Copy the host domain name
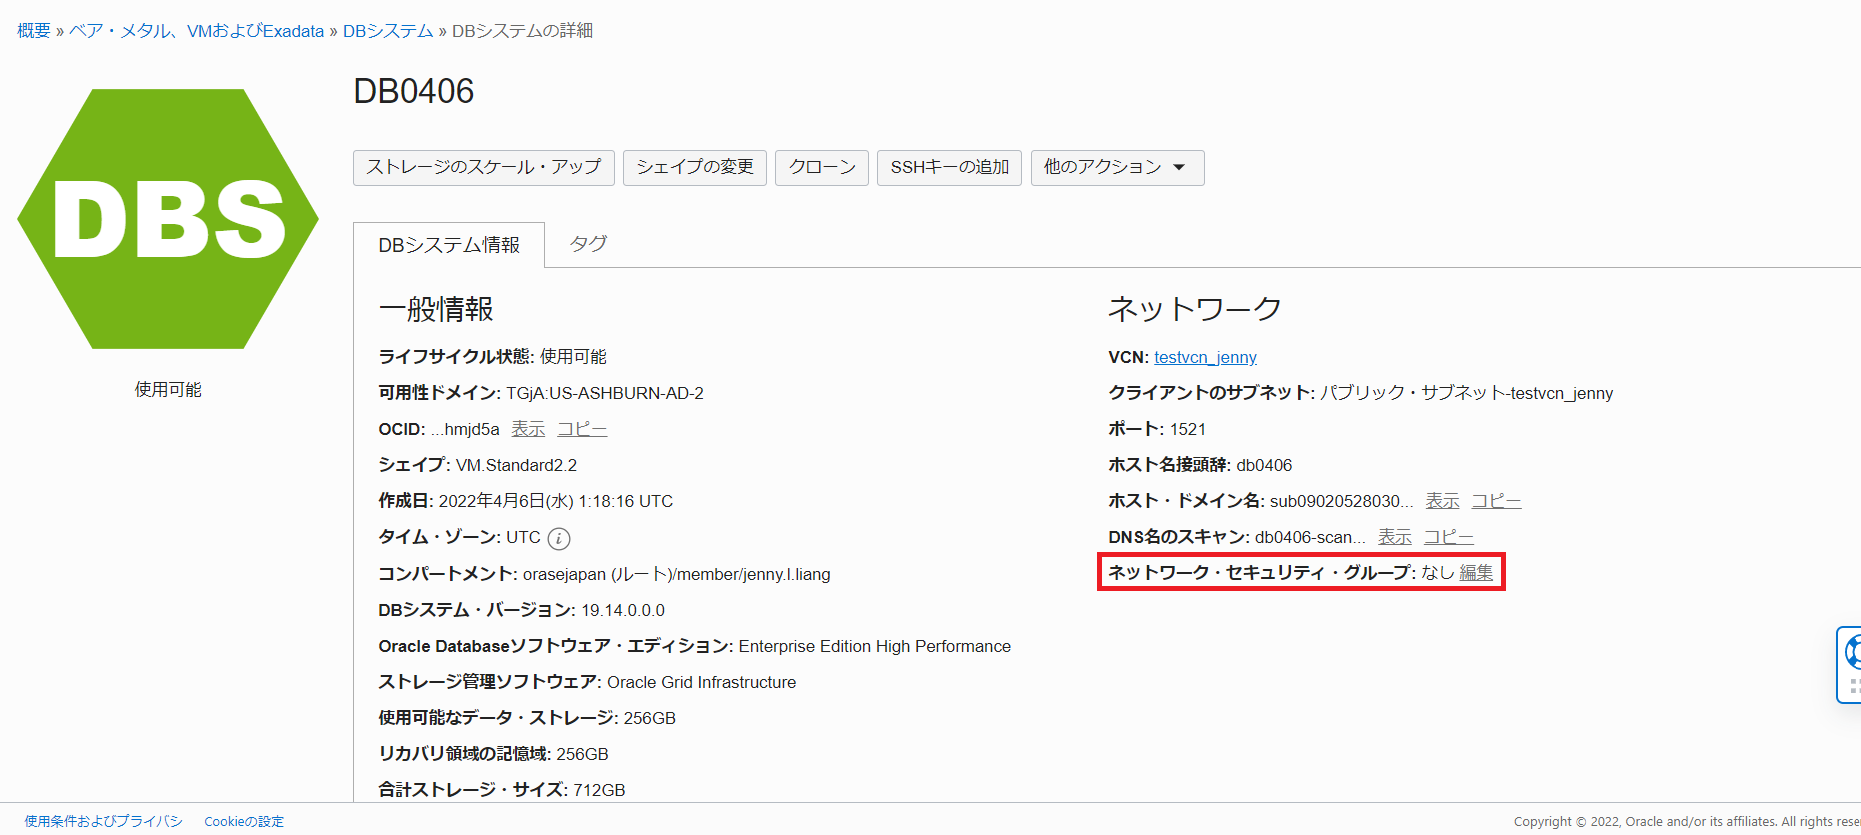The width and height of the screenshot is (1861, 835). point(1496,501)
